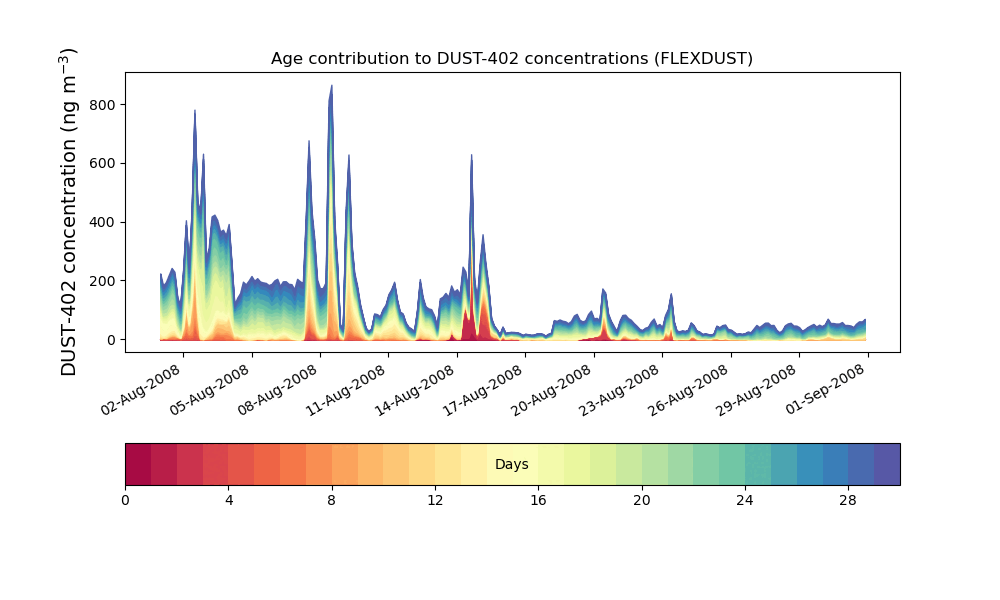Click the colorbar tick label 28
The image size is (1000, 600).
pyautogui.click(x=848, y=500)
